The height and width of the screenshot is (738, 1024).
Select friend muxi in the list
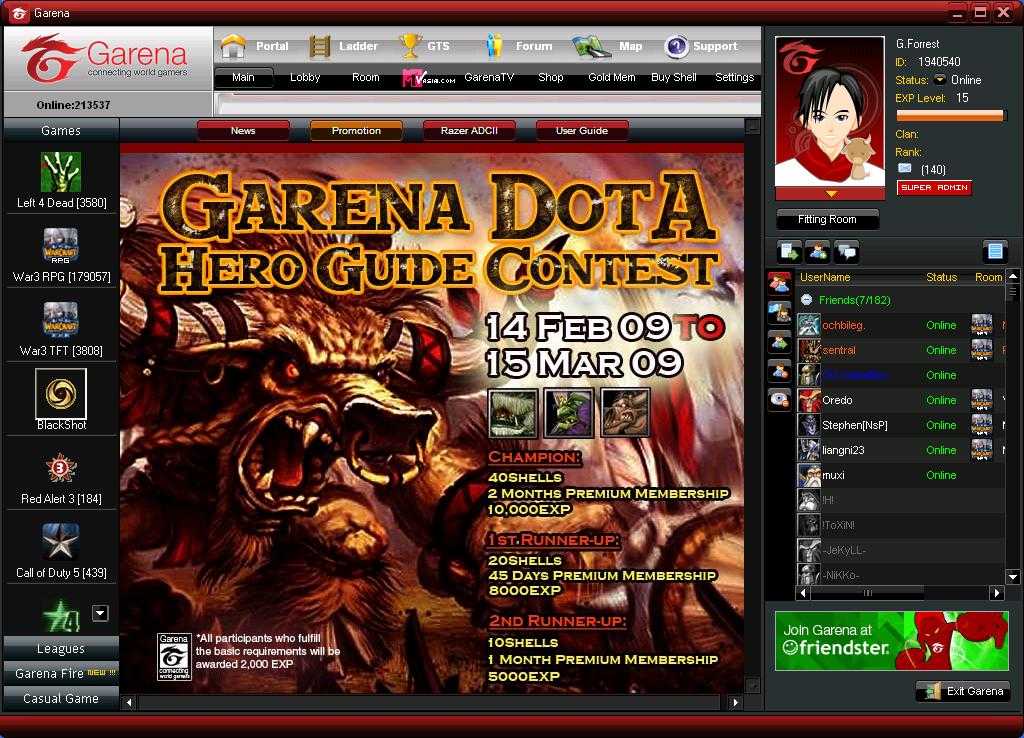coord(900,475)
